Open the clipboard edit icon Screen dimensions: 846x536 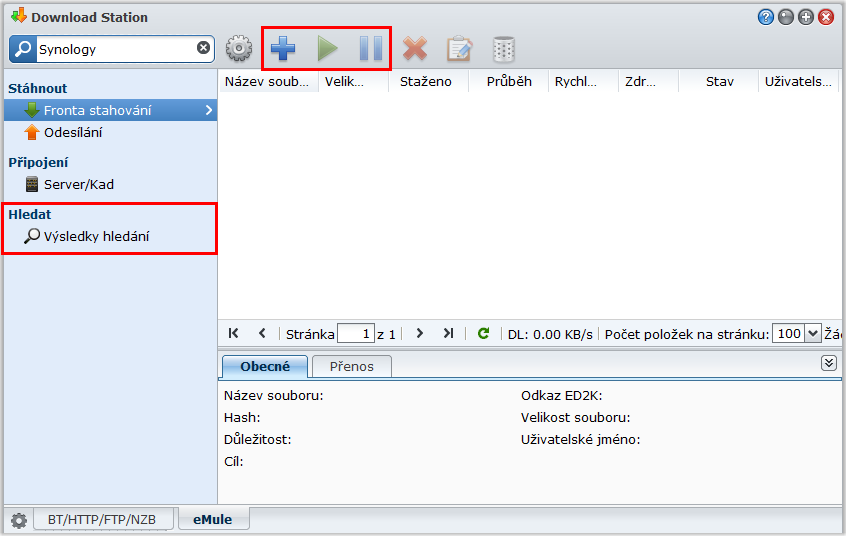tap(459, 49)
